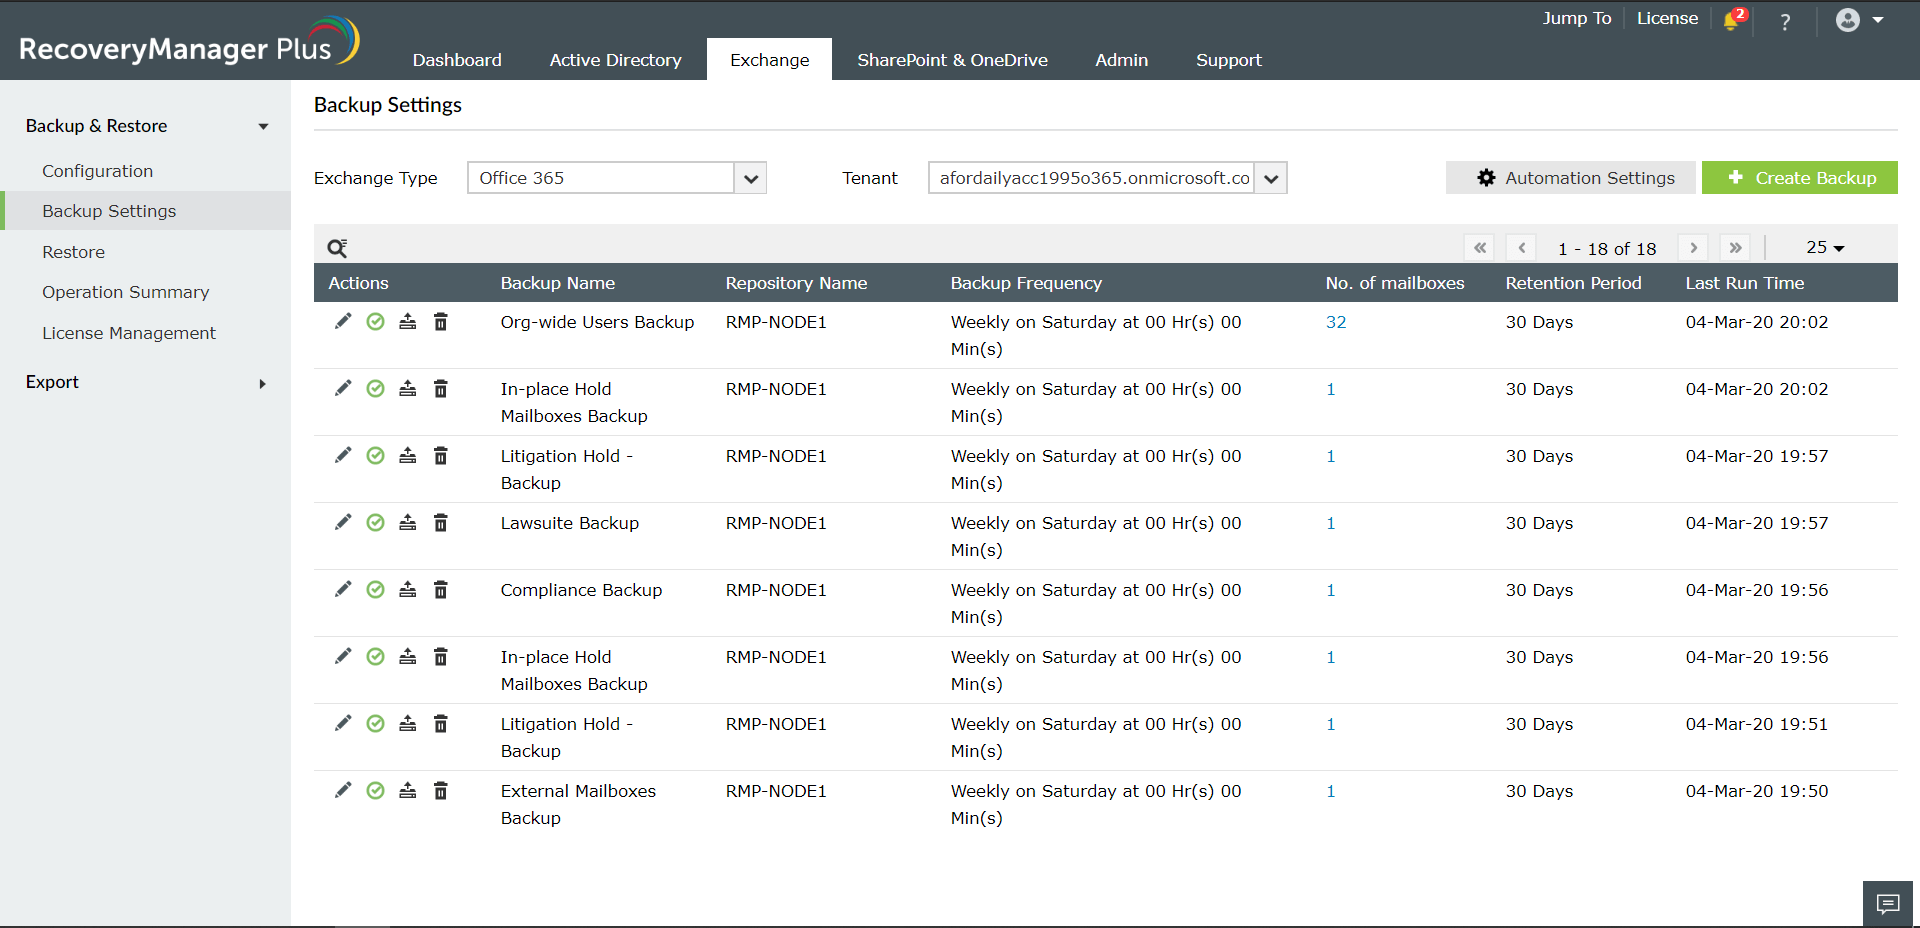The width and height of the screenshot is (1920, 928).
Task: Open the user account icon
Action: [1848, 20]
